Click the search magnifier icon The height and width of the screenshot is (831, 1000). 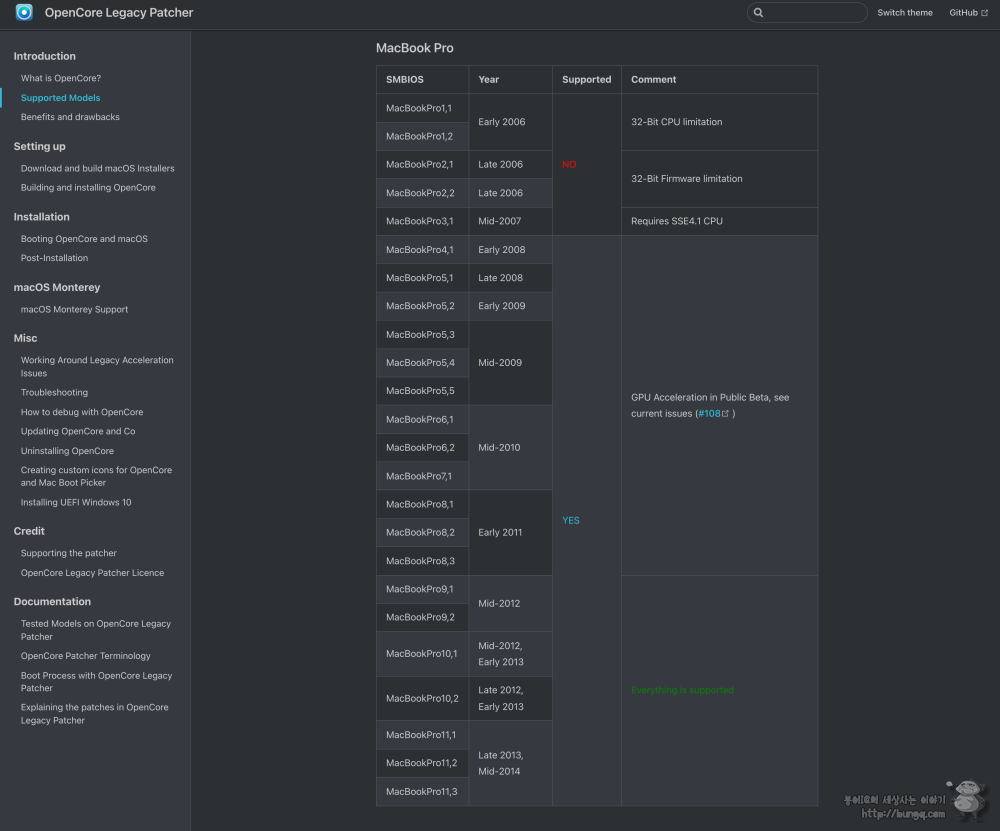(758, 12)
